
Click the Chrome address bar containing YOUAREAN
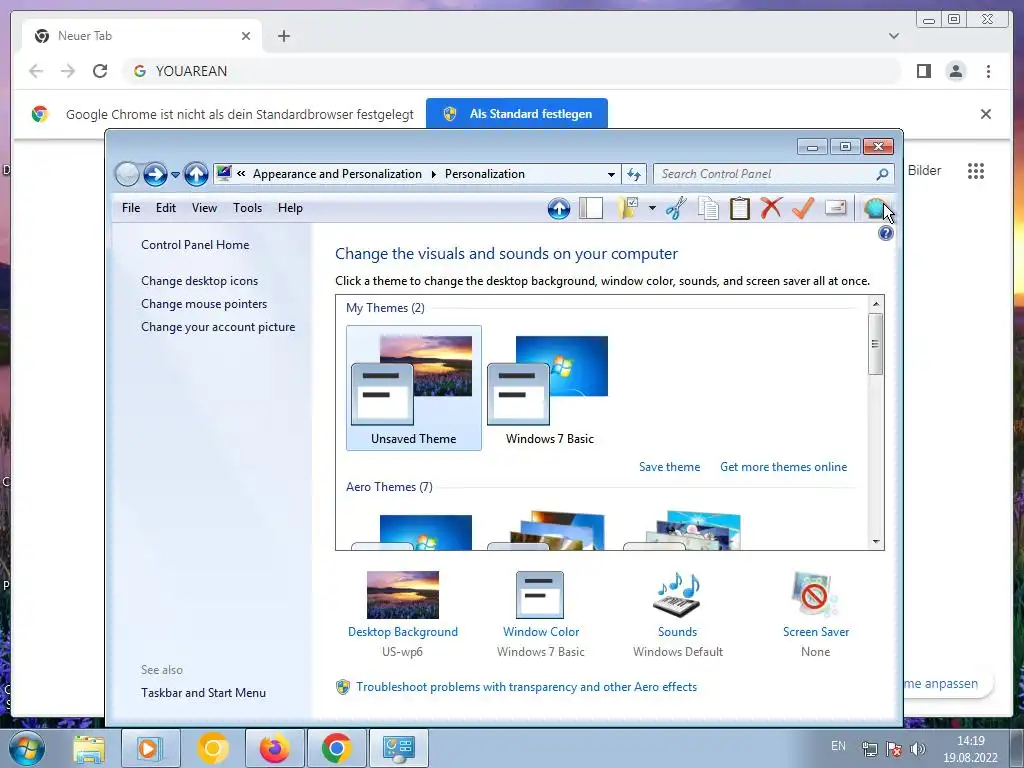(513, 71)
